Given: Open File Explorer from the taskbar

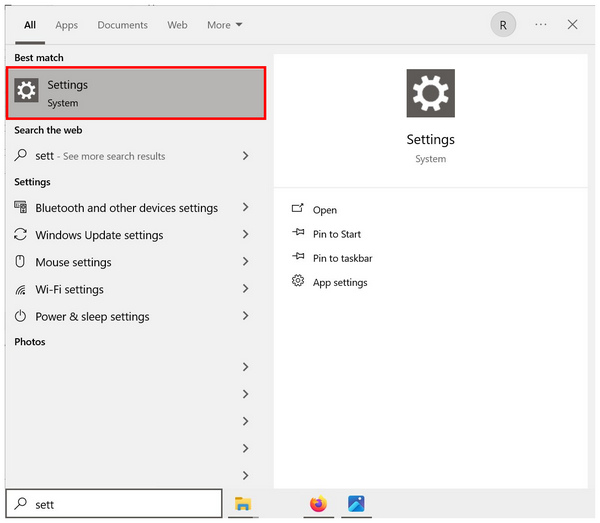Looking at the screenshot, I should (x=243, y=504).
